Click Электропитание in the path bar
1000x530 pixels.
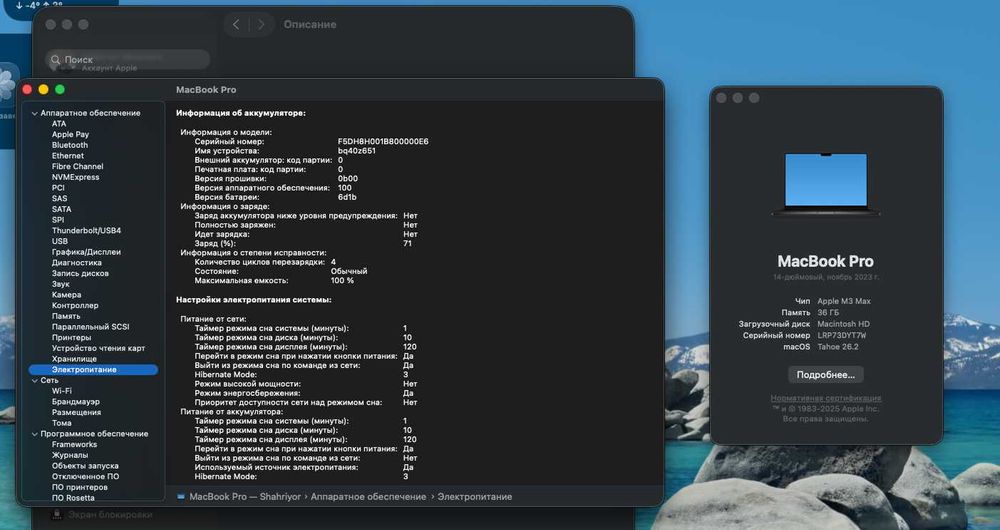pyautogui.click(x=474, y=497)
